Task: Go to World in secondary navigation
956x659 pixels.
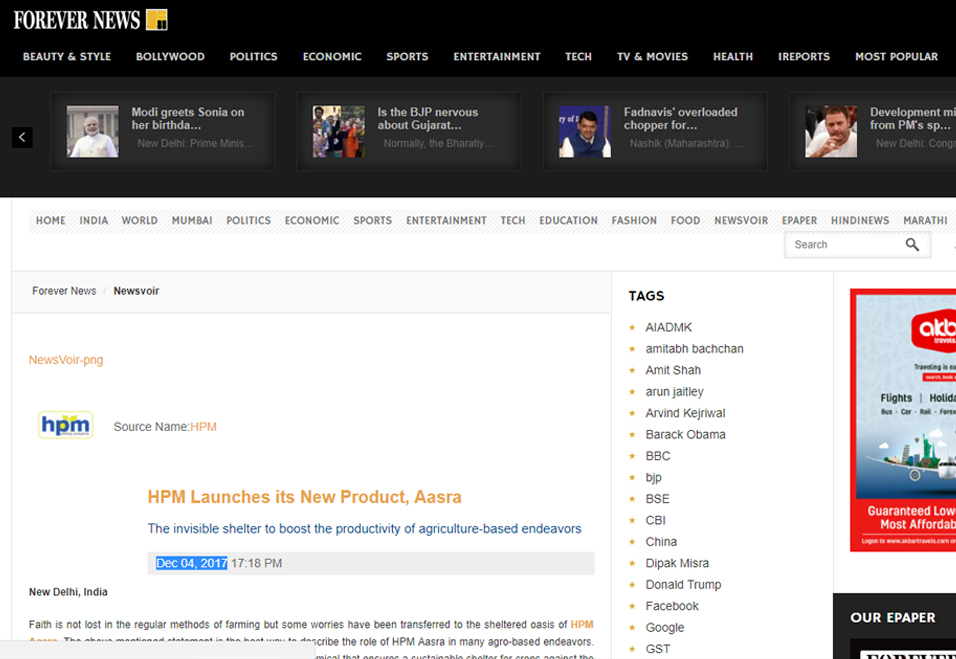Action: pos(140,221)
